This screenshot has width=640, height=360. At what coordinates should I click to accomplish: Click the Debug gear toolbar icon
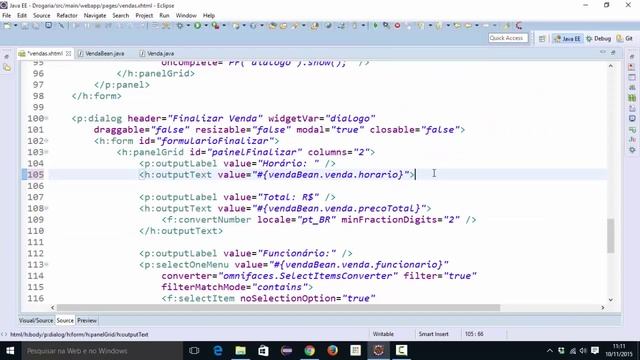click(x=180, y=26)
